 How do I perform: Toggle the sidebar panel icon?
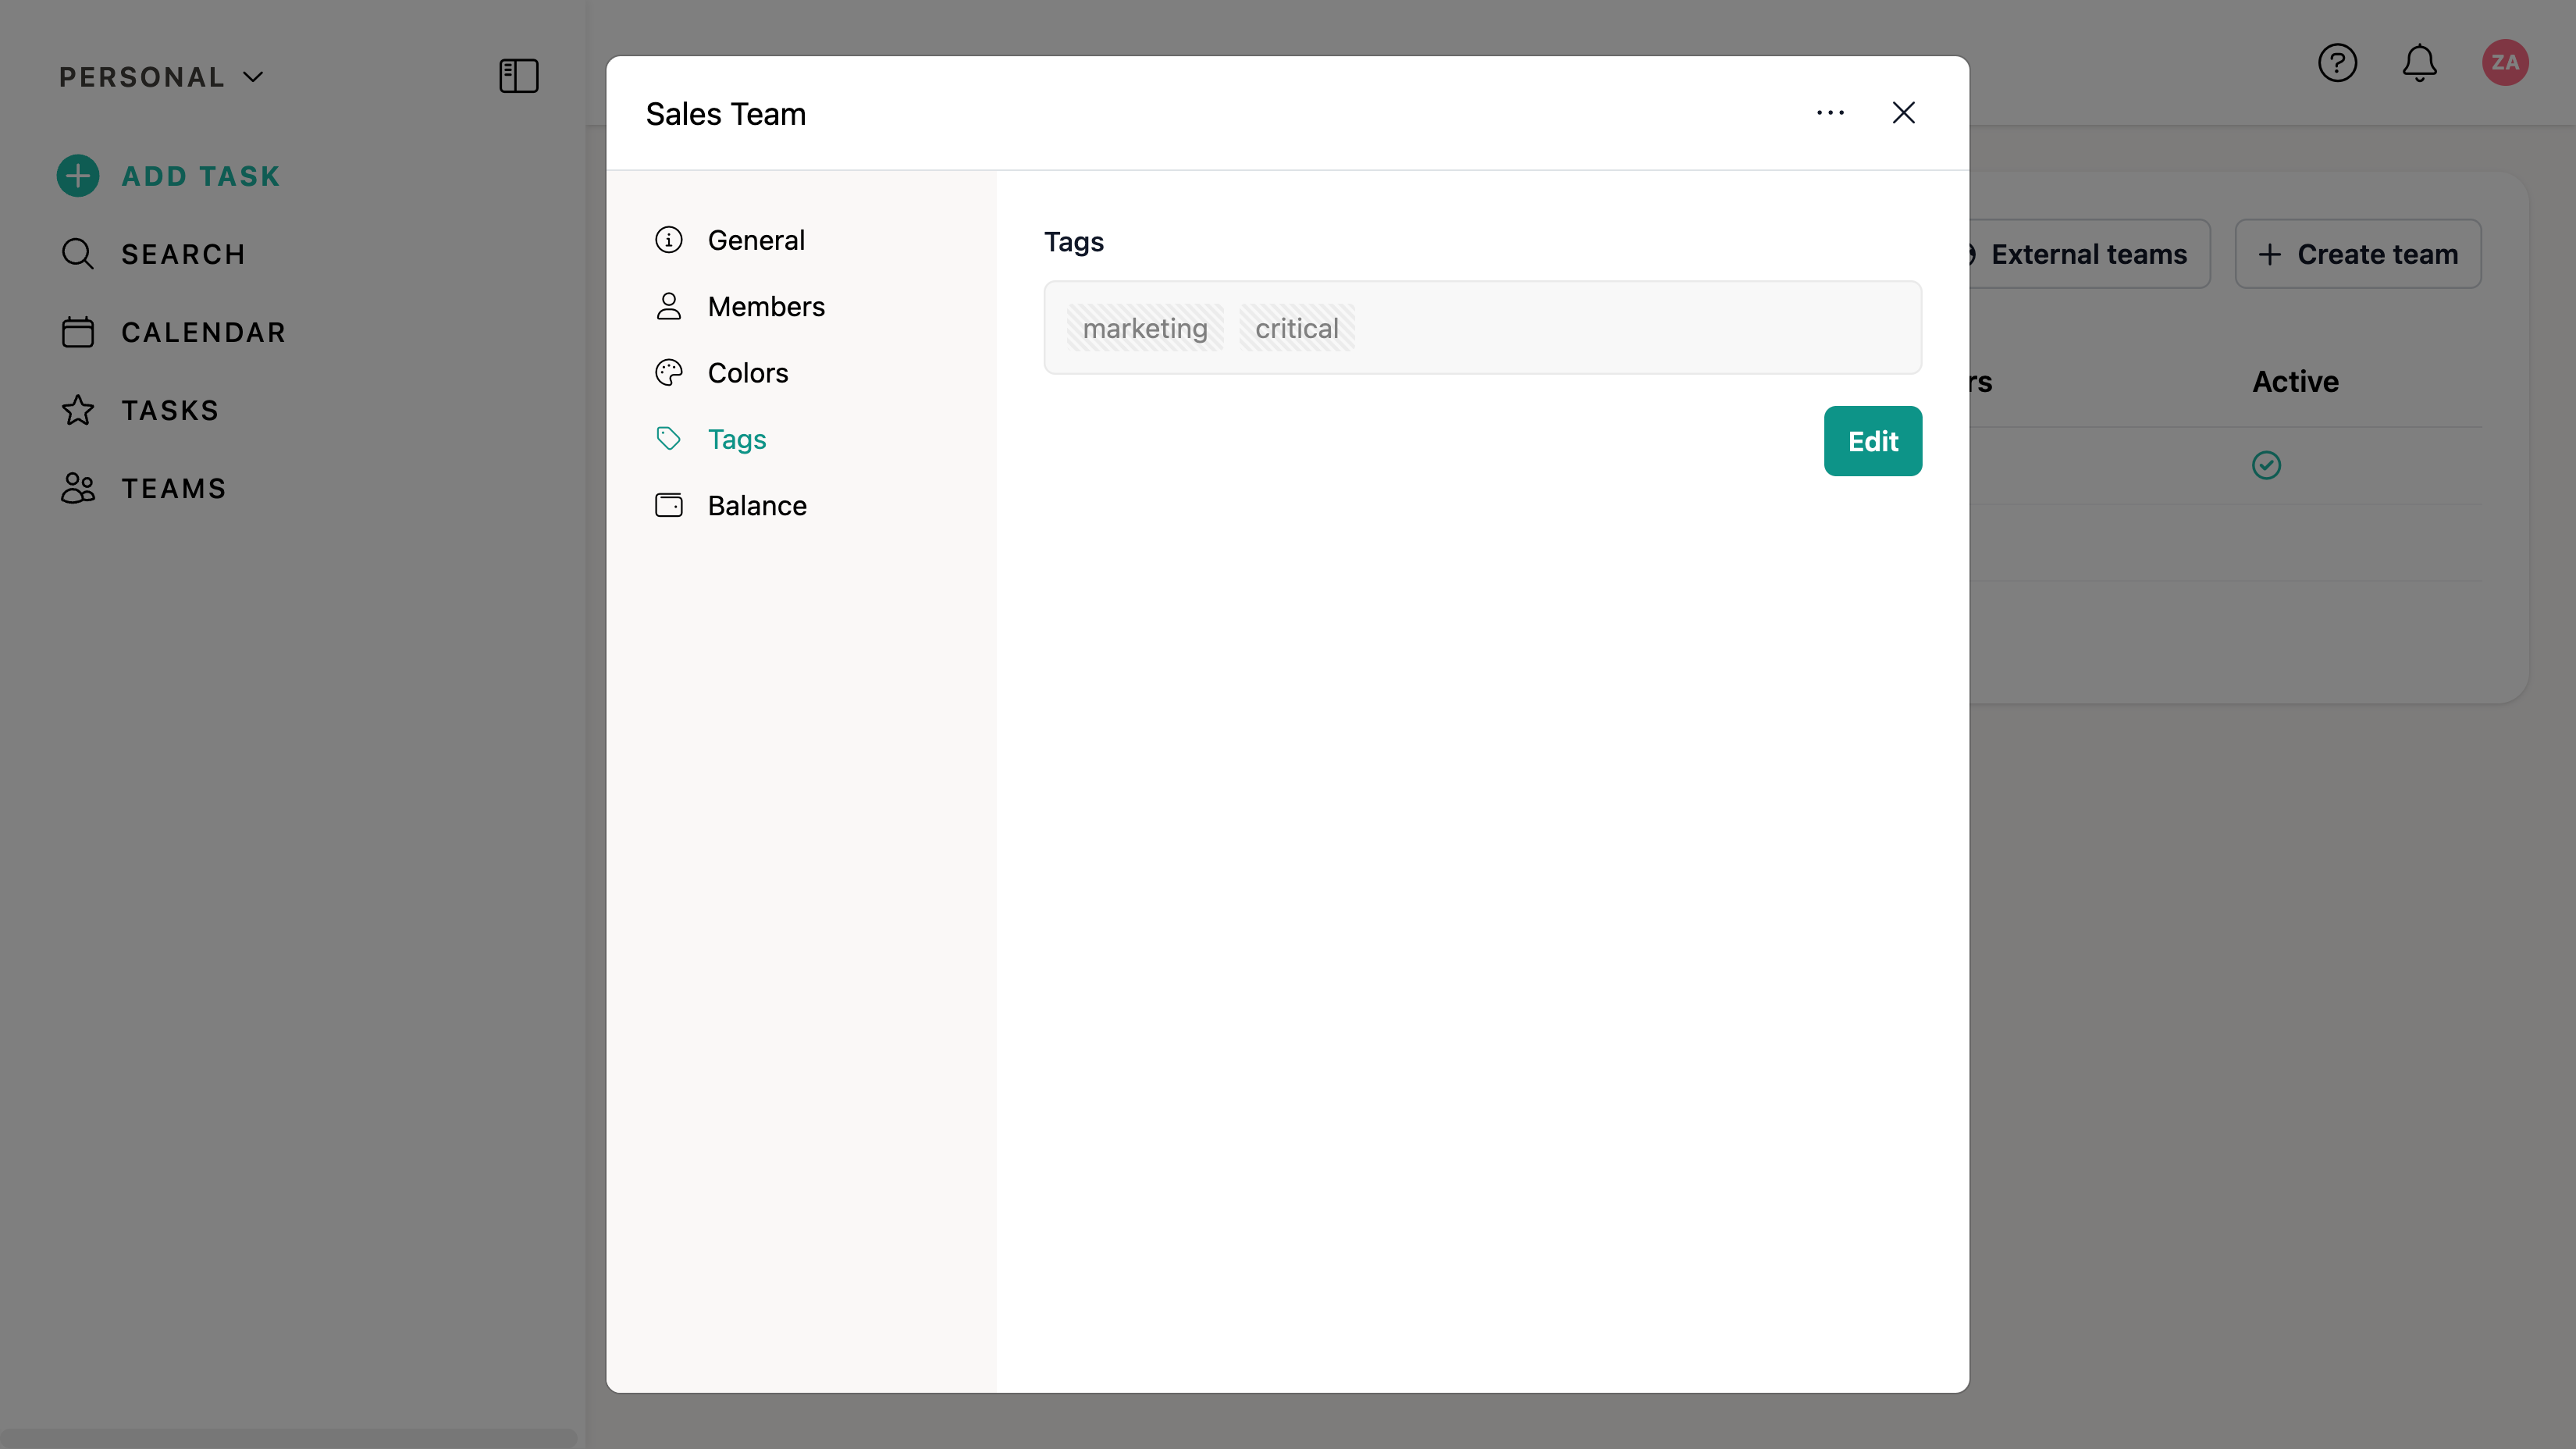[x=518, y=76]
